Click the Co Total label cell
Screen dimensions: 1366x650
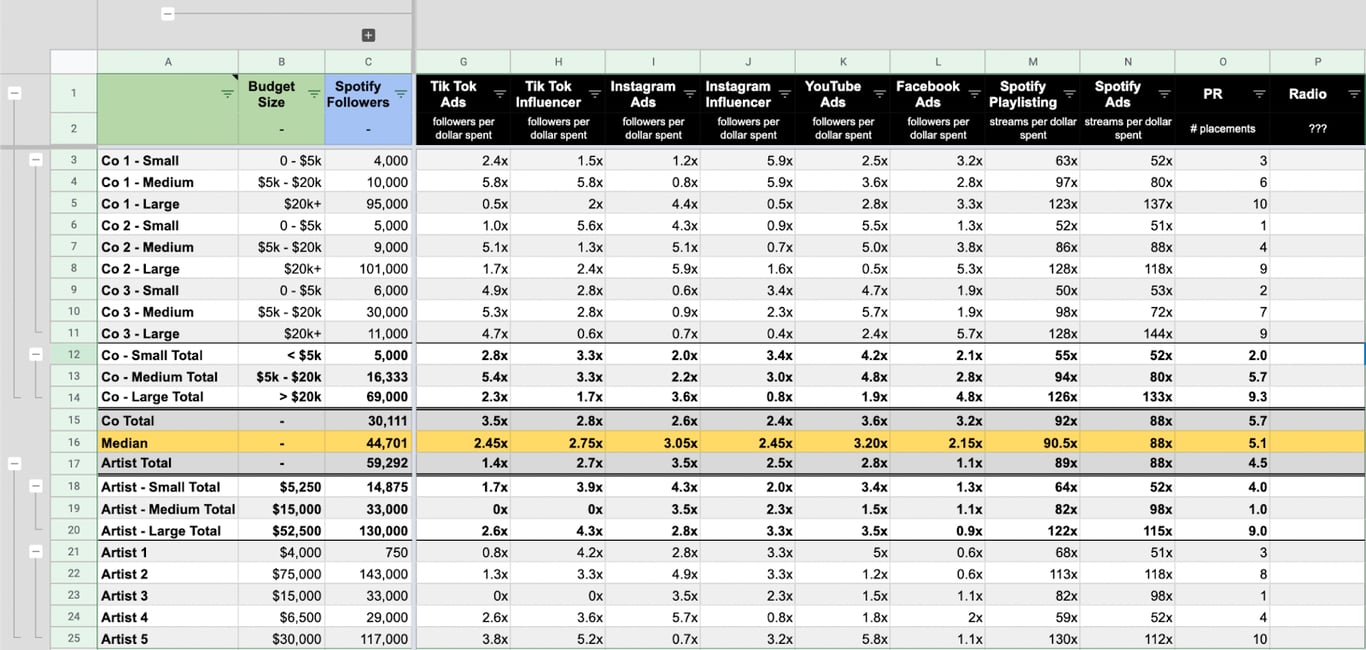pos(168,421)
